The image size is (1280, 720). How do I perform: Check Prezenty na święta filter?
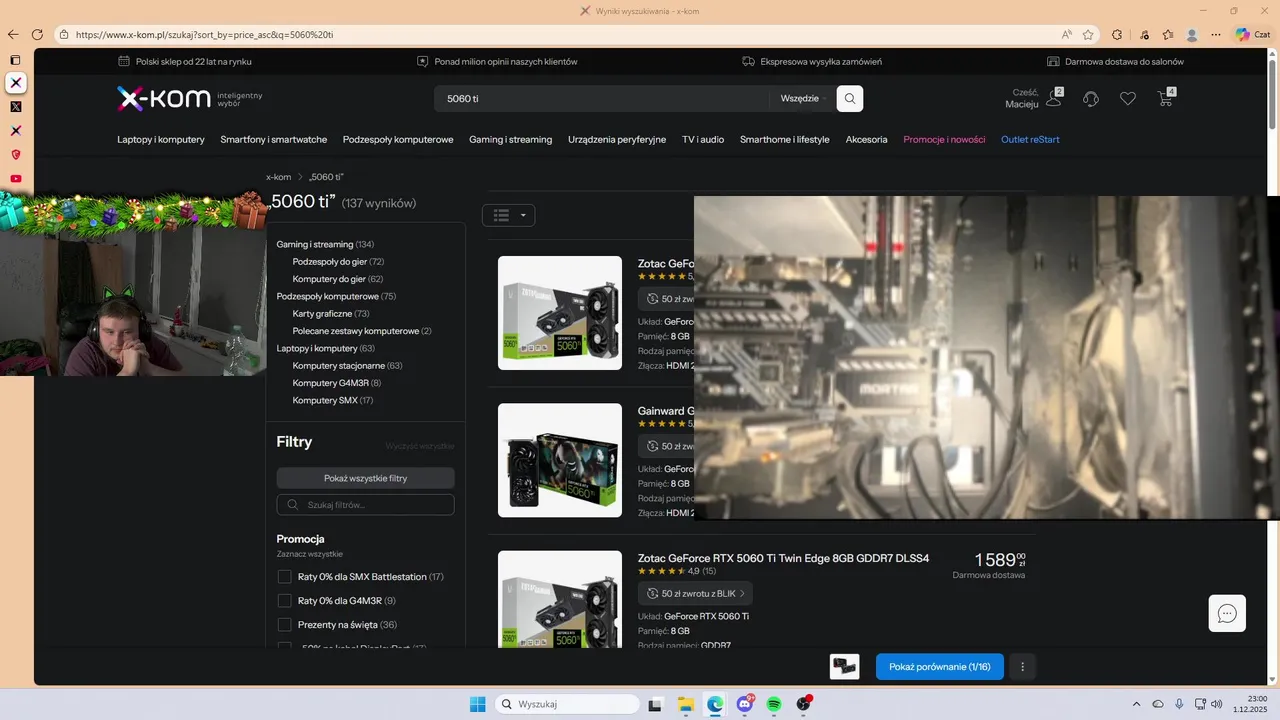(284, 625)
